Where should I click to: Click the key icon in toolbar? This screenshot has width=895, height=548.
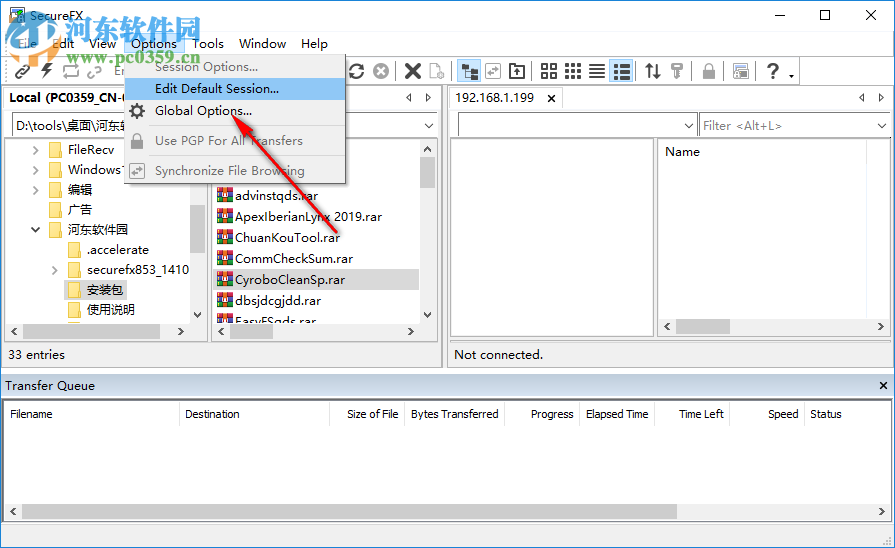pyautogui.click(x=676, y=71)
